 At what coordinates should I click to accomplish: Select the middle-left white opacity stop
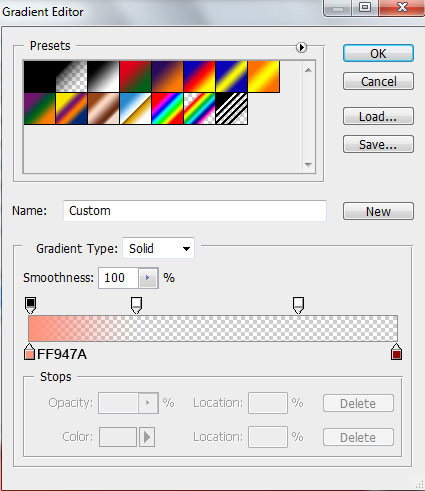(136, 305)
